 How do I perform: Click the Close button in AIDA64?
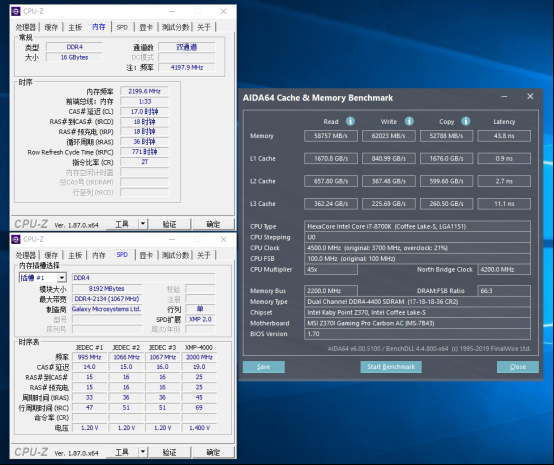[518, 367]
